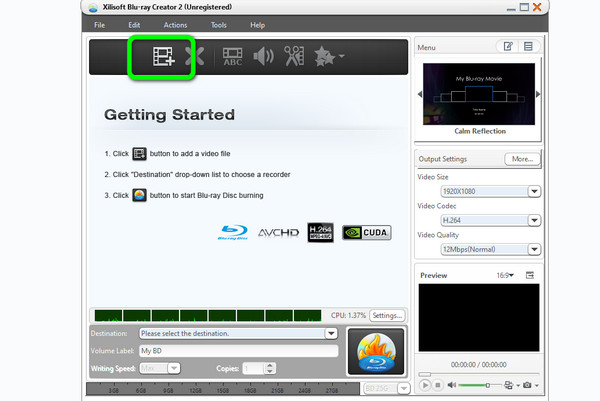The height and width of the screenshot is (401, 600).
Task: Click the Stop button in Preview
Action: (438, 385)
